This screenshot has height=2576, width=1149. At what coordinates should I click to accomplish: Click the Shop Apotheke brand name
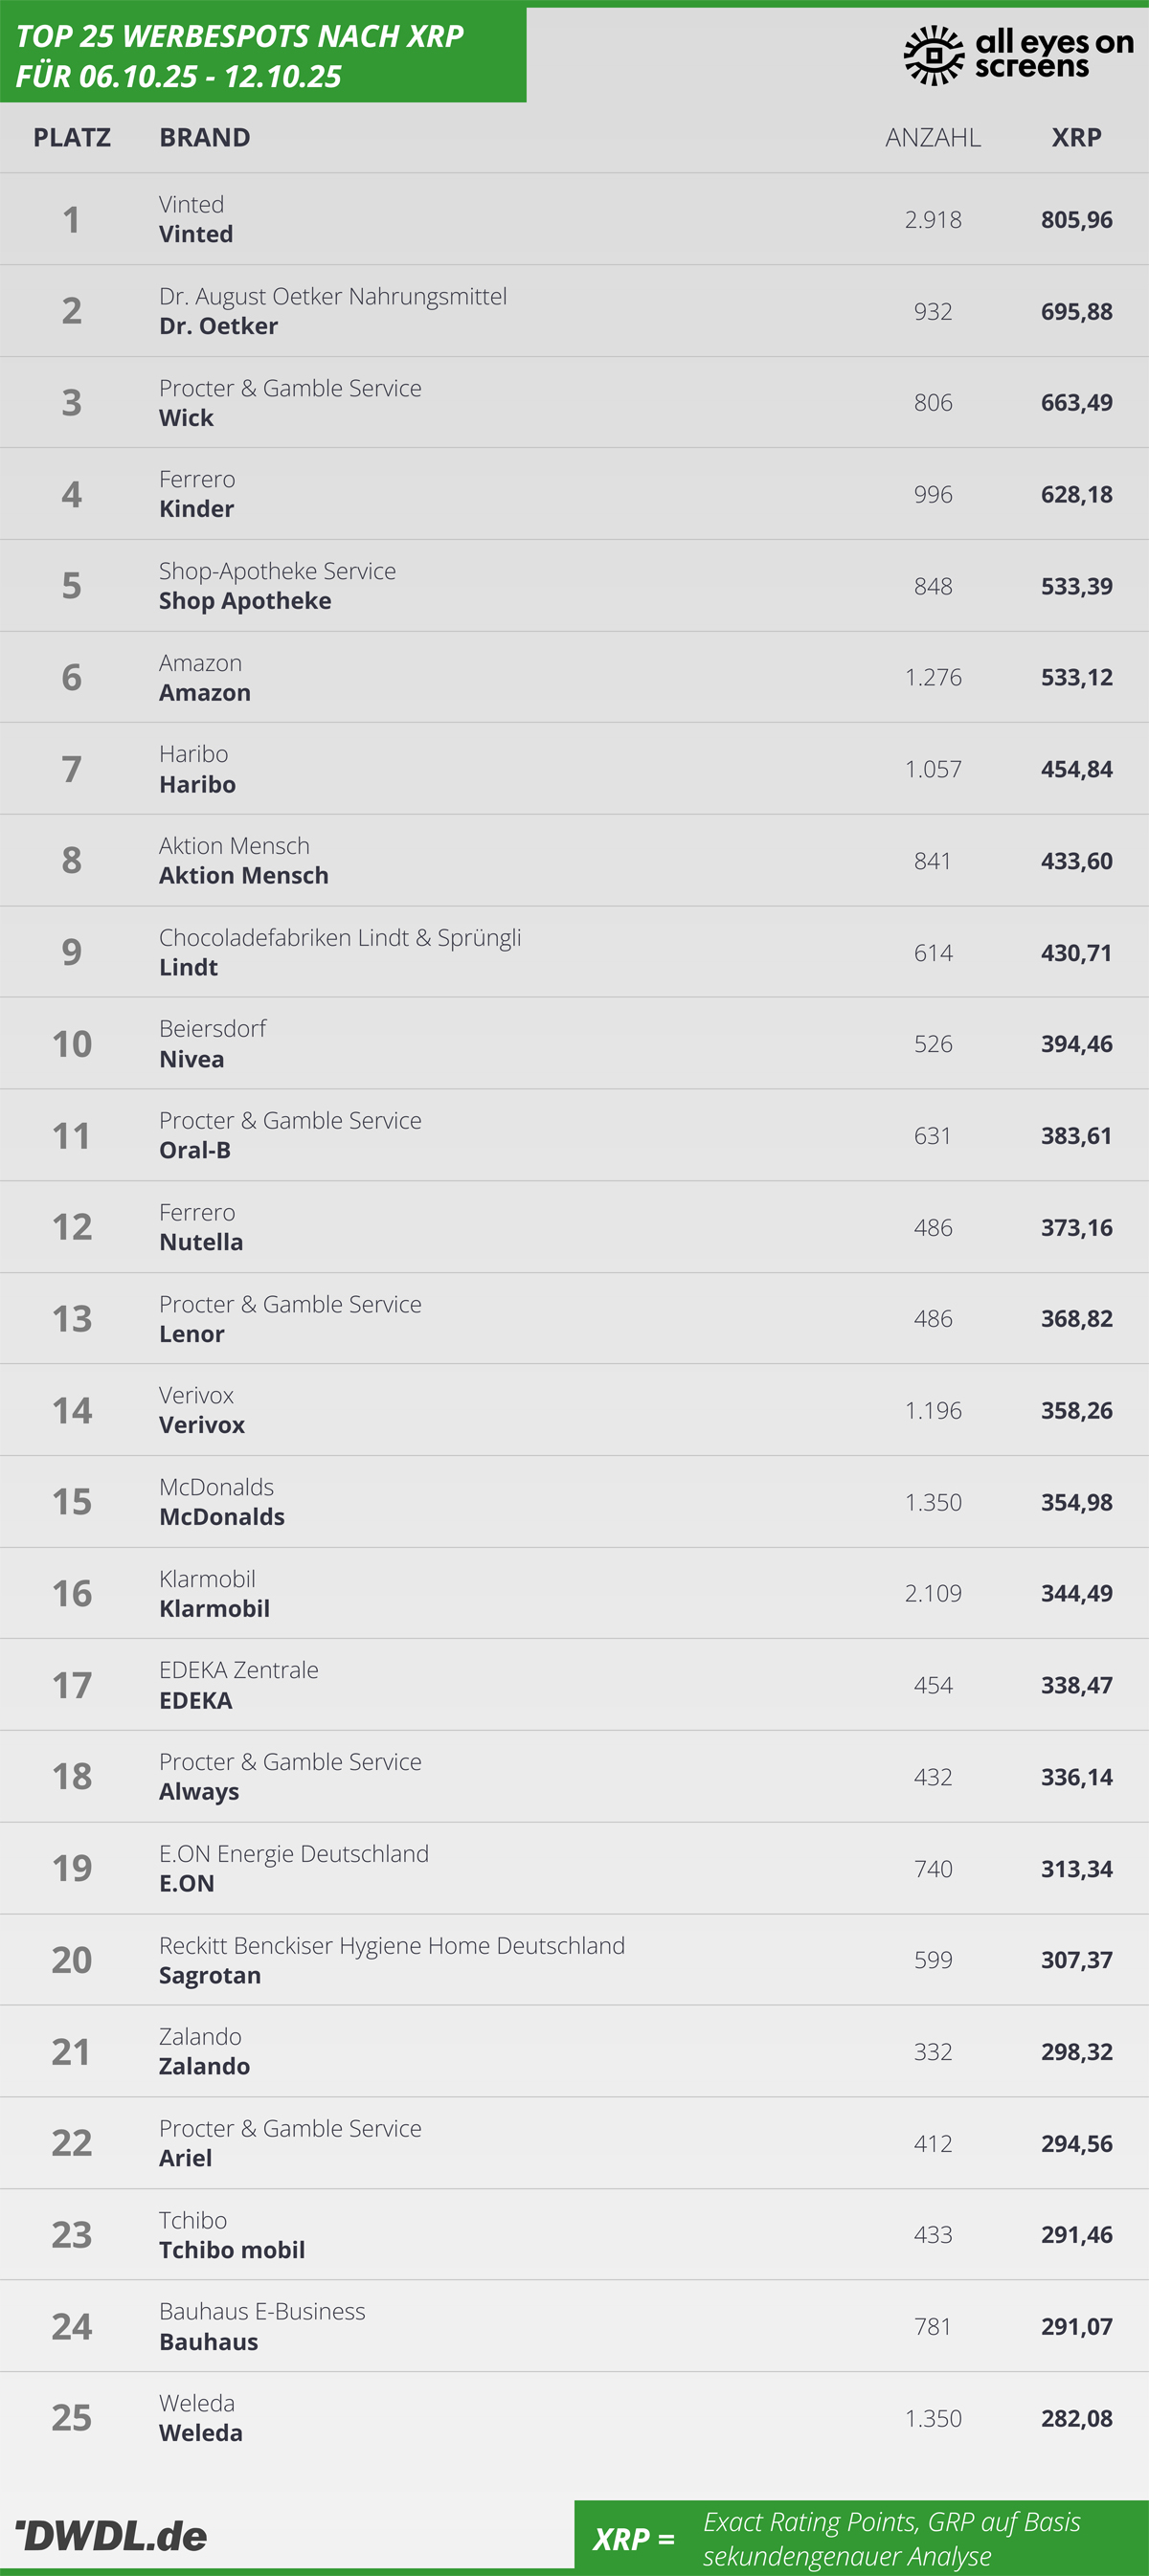pos(245,601)
